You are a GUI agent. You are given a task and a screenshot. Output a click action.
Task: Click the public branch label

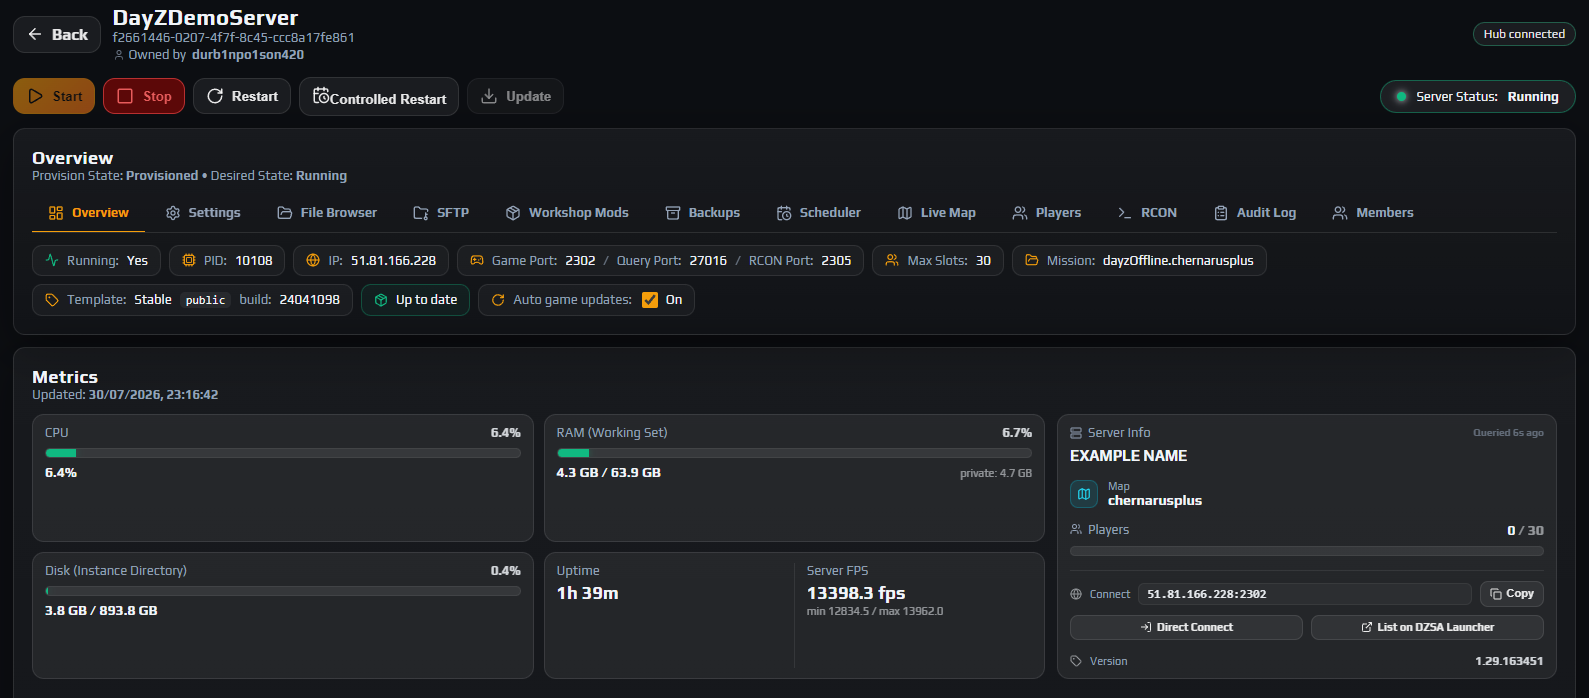click(x=206, y=300)
